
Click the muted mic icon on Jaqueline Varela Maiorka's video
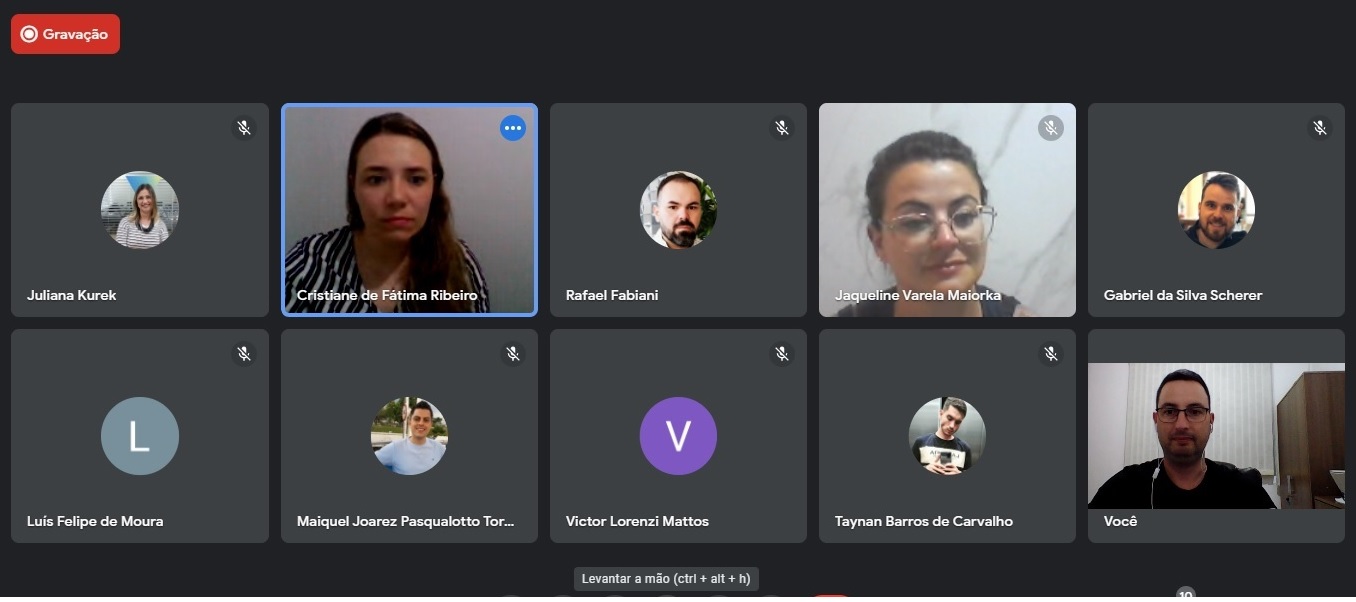coord(1050,128)
